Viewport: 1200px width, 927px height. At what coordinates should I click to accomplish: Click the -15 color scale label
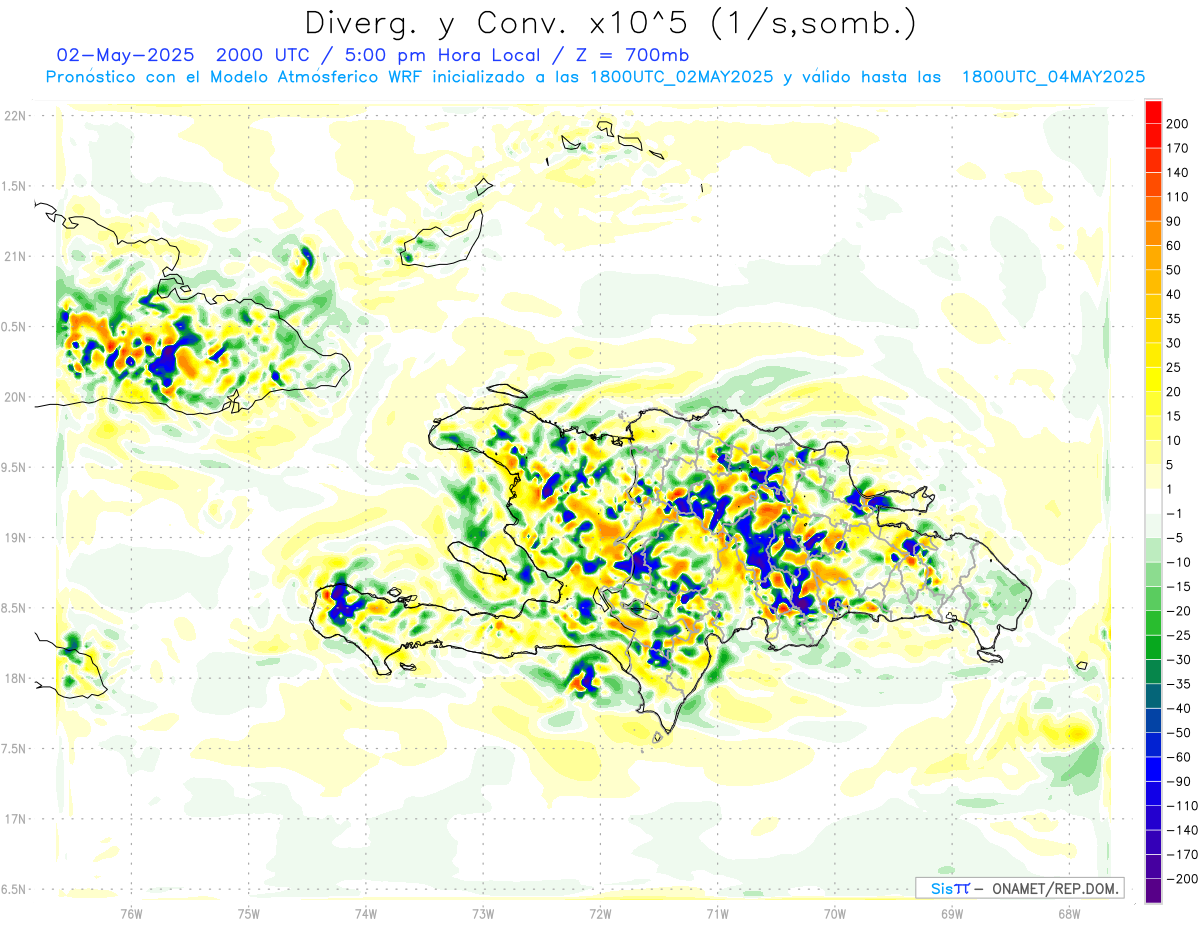[x=1178, y=587]
